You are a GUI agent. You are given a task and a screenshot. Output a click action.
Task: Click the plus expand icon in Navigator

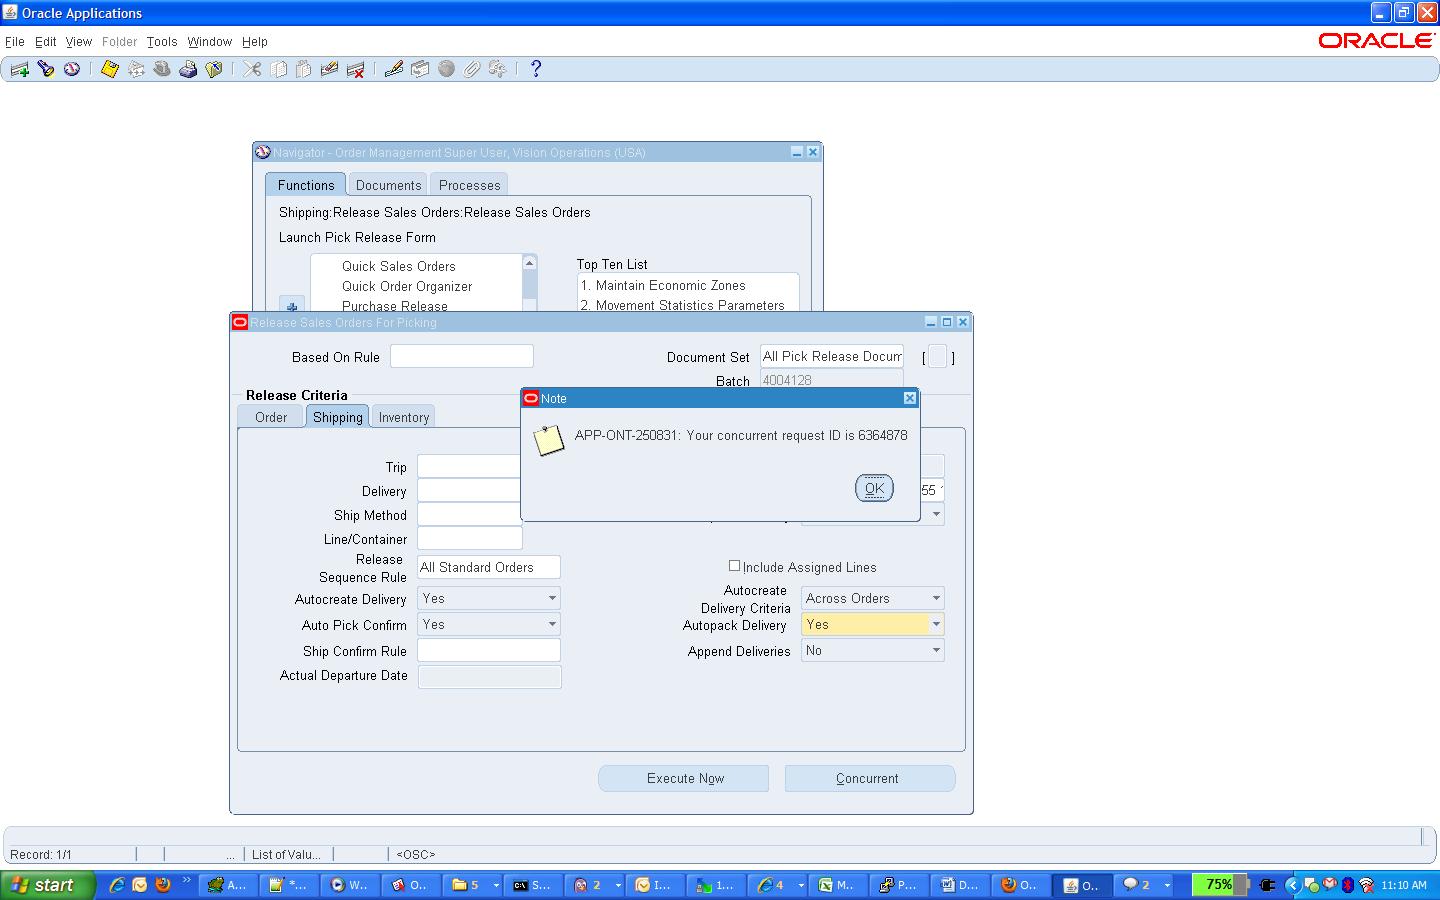pos(292,305)
